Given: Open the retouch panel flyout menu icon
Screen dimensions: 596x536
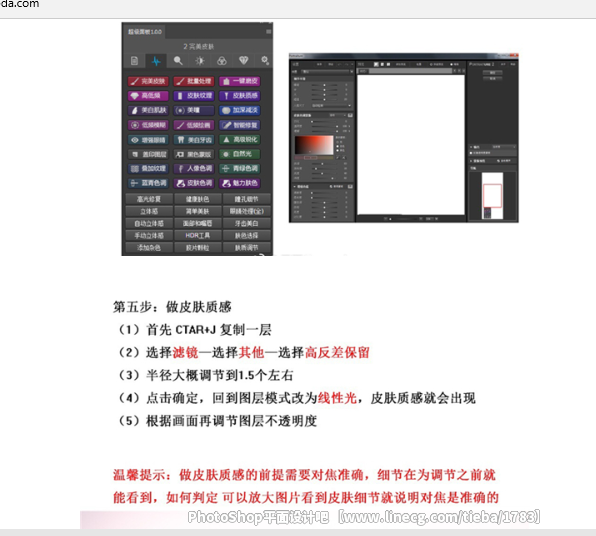Looking at the screenshot, I should click(269, 32).
